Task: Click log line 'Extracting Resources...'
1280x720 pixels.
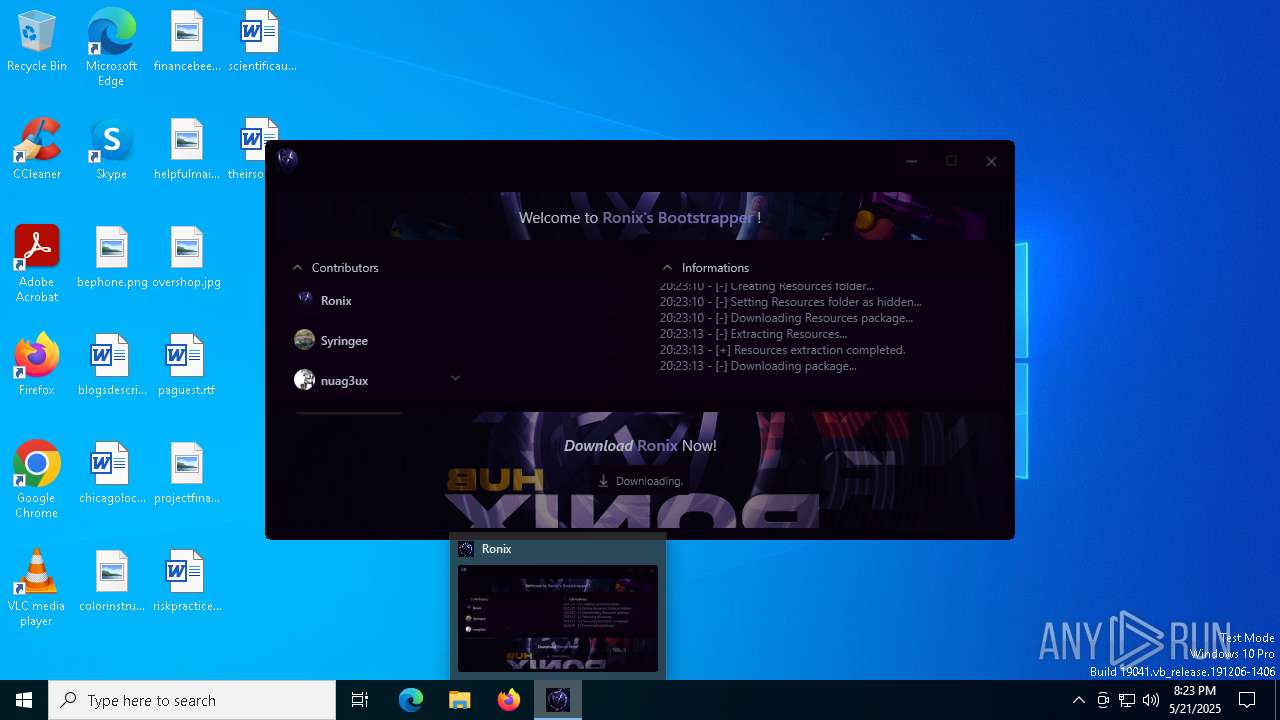Action: [x=753, y=334]
